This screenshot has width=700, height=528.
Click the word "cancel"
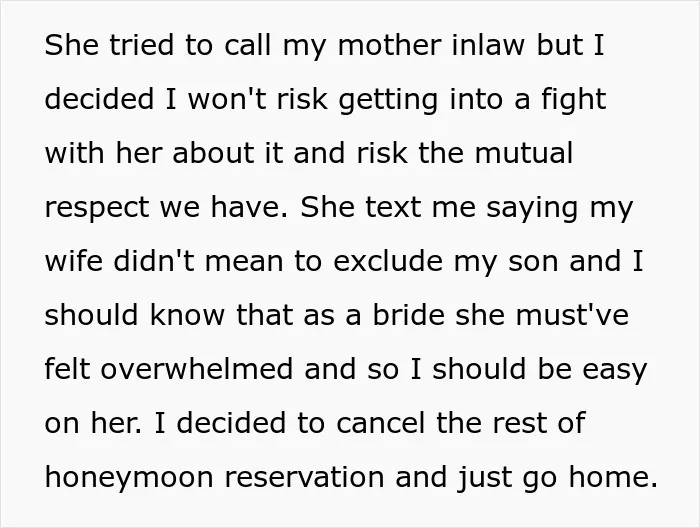tap(380, 423)
